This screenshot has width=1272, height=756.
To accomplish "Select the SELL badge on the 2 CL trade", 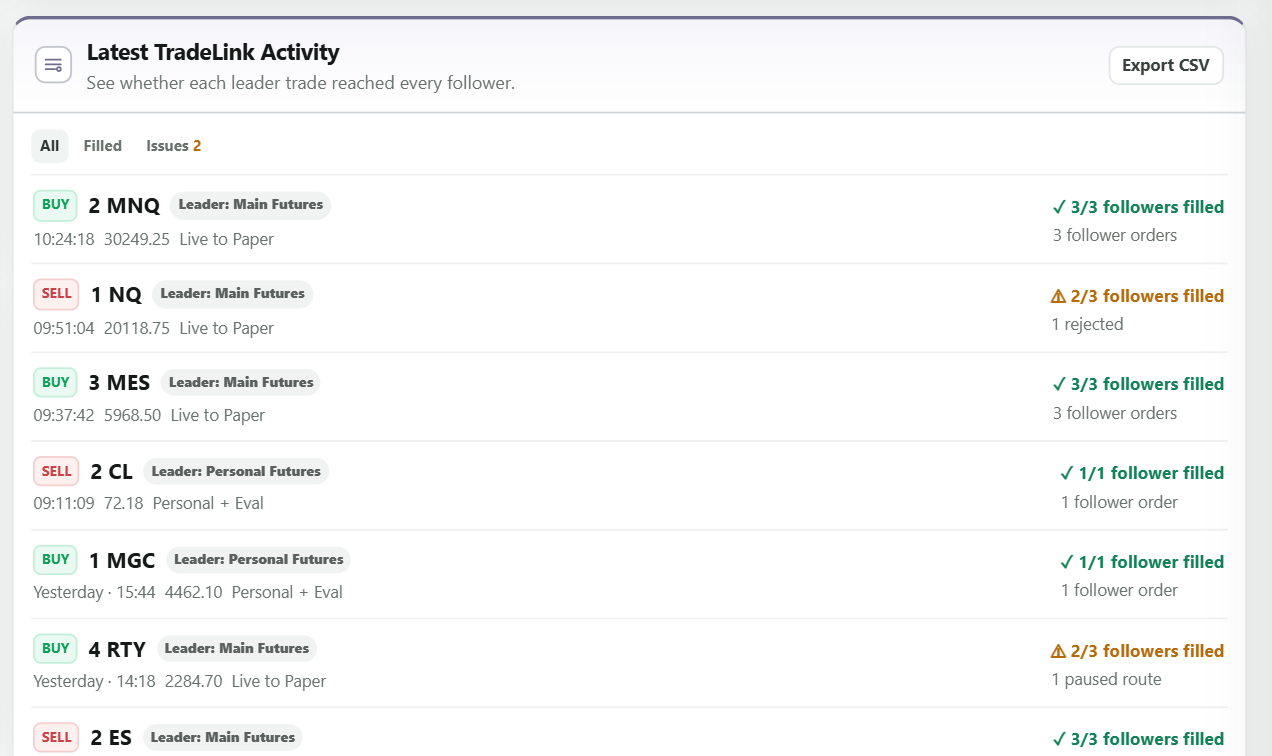I will click(x=57, y=471).
